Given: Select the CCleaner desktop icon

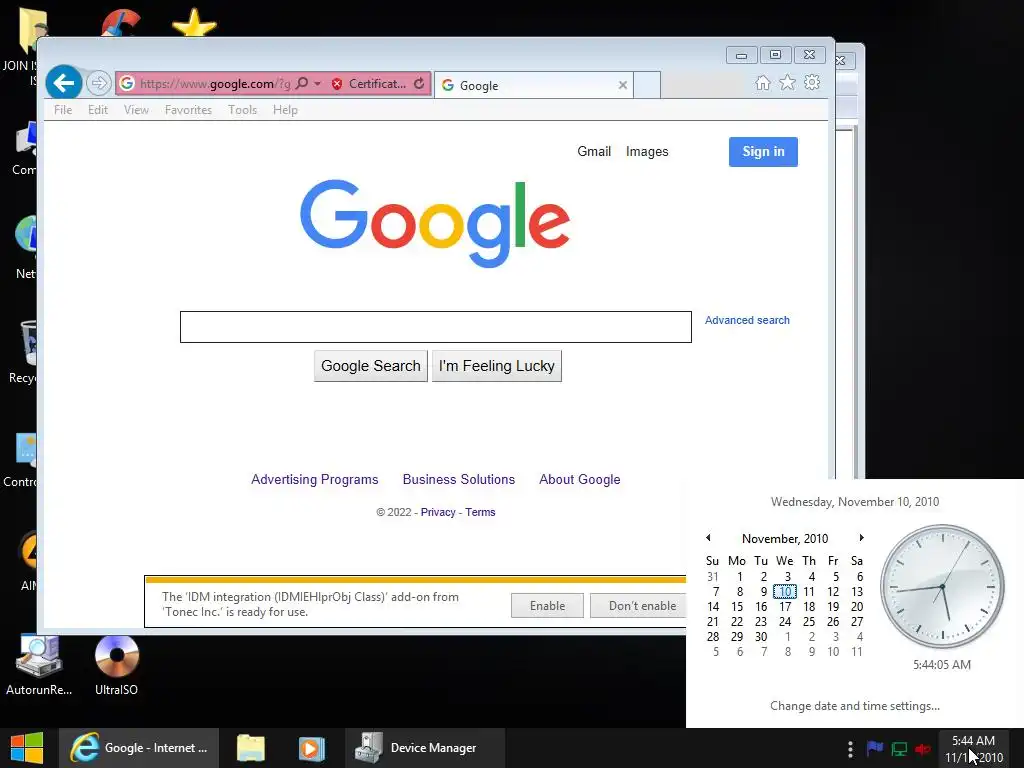Looking at the screenshot, I should 121,23.
